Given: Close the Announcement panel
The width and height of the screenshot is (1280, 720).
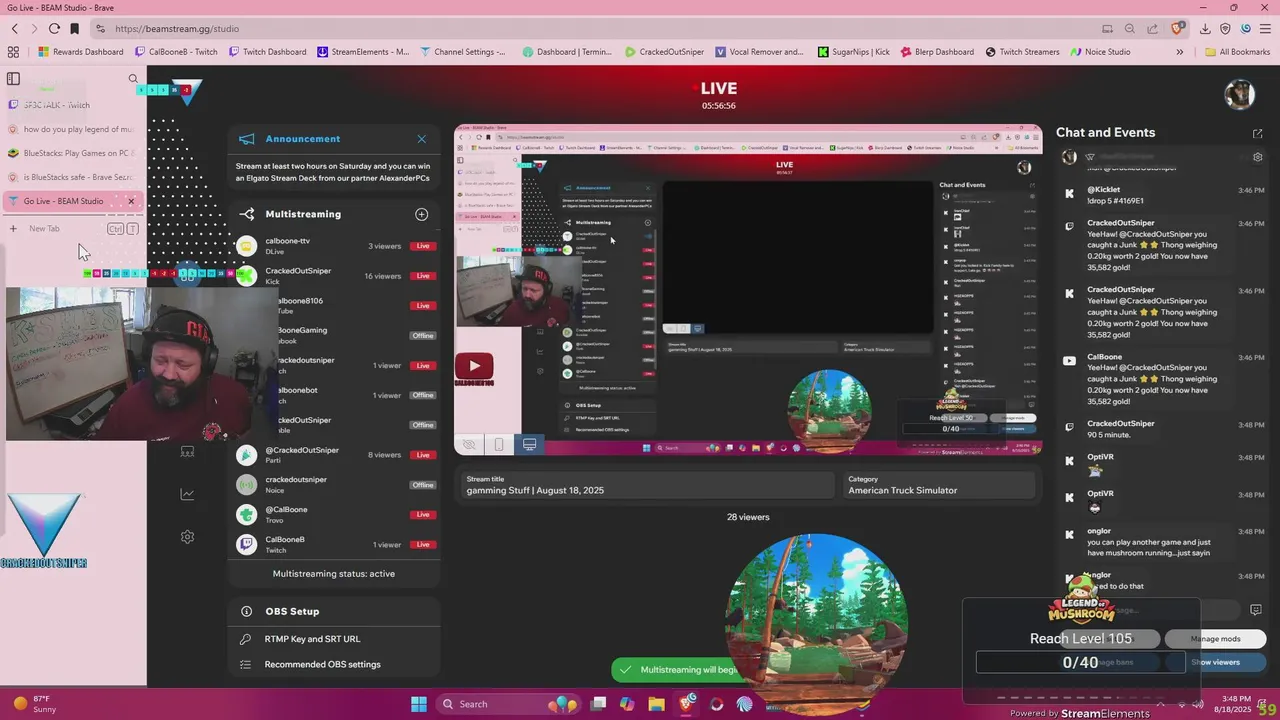Looking at the screenshot, I should (421, 139).
